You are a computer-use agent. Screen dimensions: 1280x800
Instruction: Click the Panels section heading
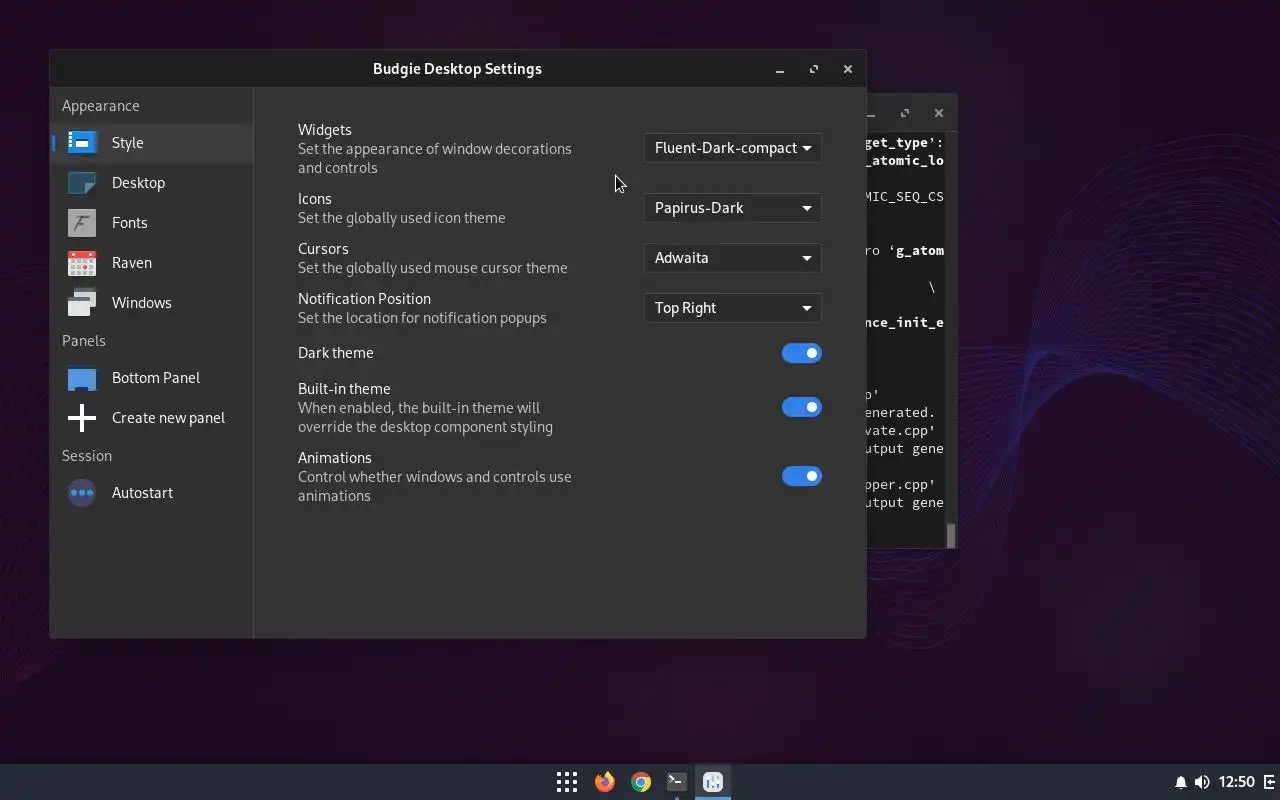click(x=84, y=341)
